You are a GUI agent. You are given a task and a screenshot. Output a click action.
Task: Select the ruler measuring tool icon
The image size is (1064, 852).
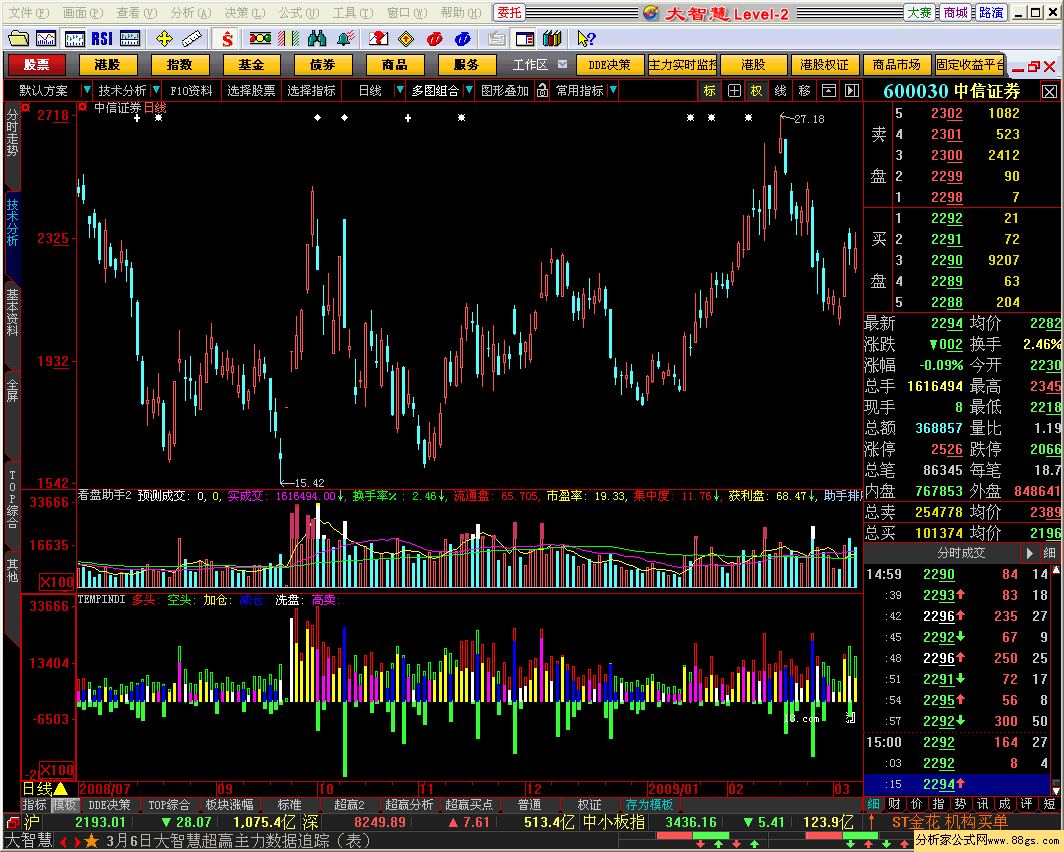tap(192, 39)
